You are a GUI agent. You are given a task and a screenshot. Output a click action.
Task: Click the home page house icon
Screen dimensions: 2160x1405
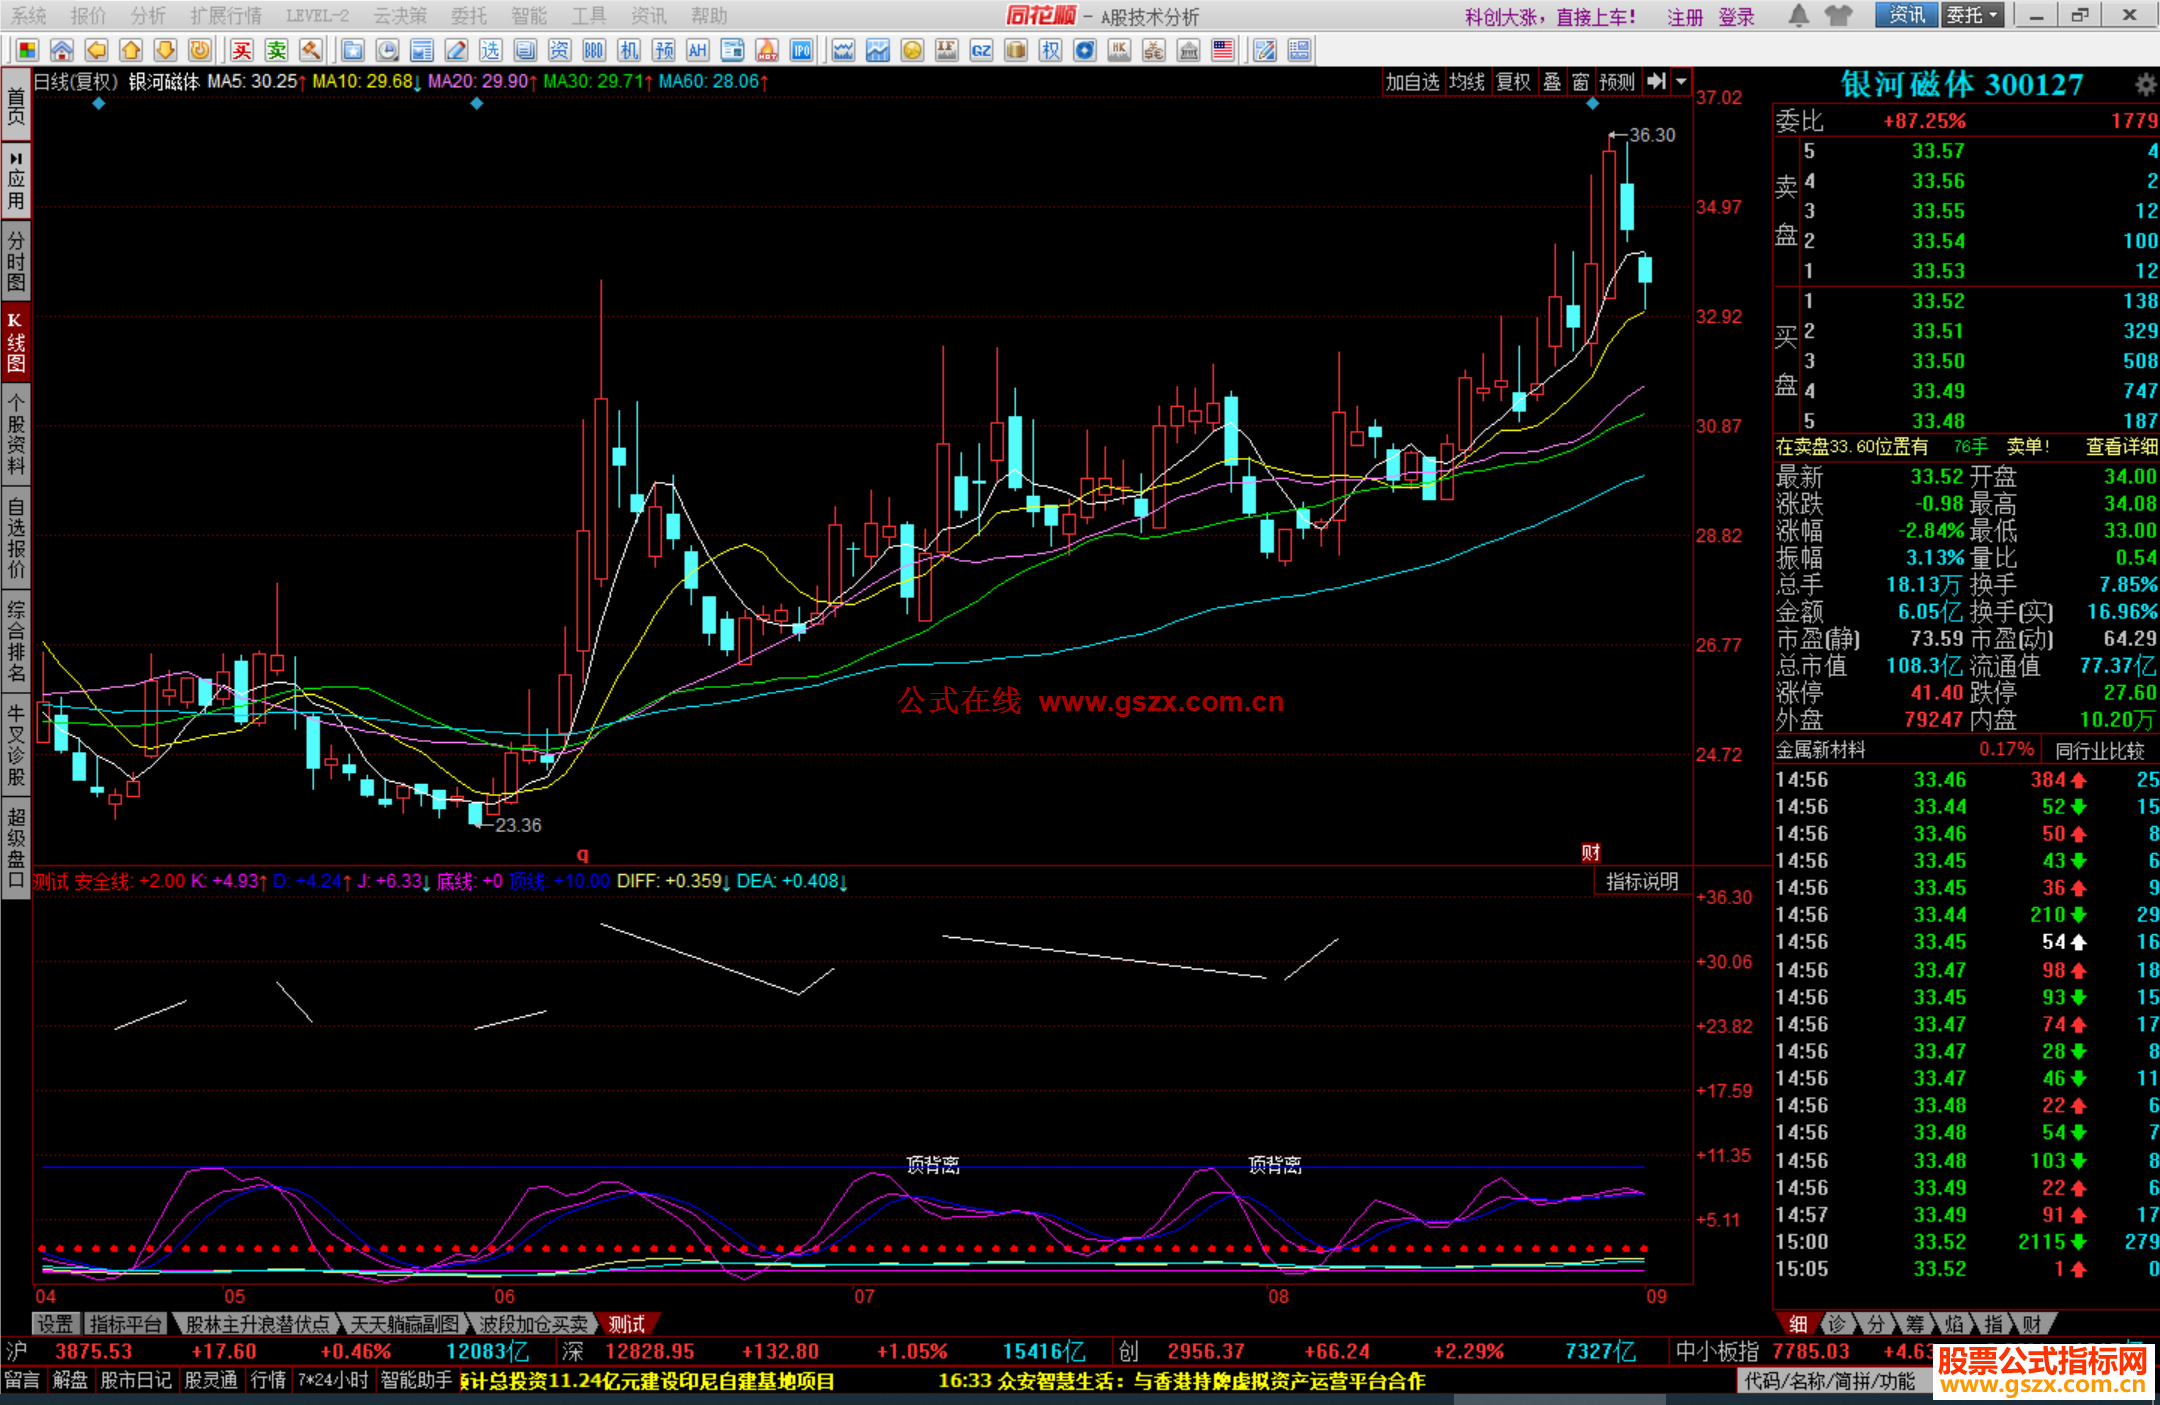point(62,51)
